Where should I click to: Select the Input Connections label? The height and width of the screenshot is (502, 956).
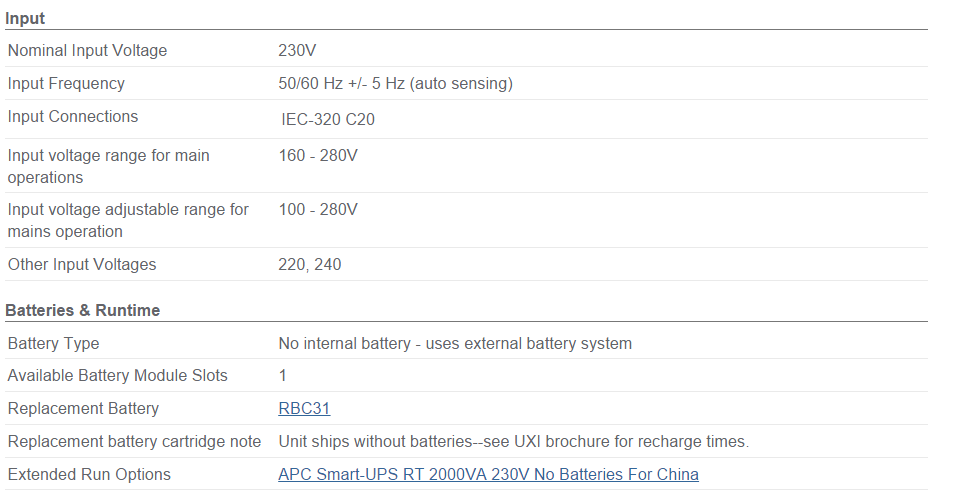[x=73, y=116]
